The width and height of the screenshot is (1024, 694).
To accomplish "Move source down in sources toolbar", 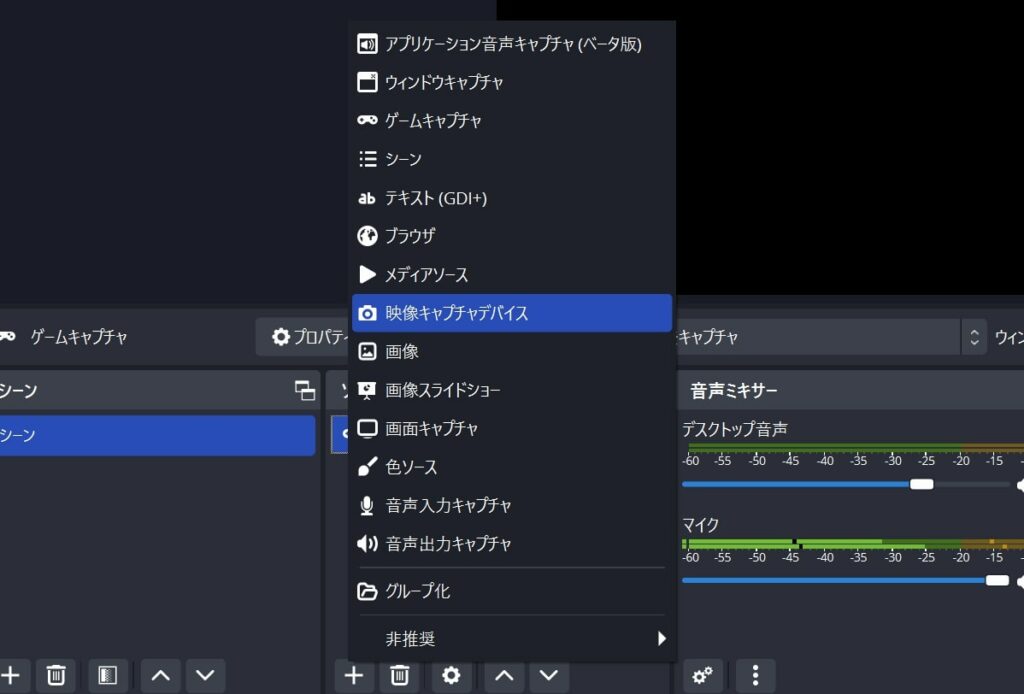I will [549, 675].
